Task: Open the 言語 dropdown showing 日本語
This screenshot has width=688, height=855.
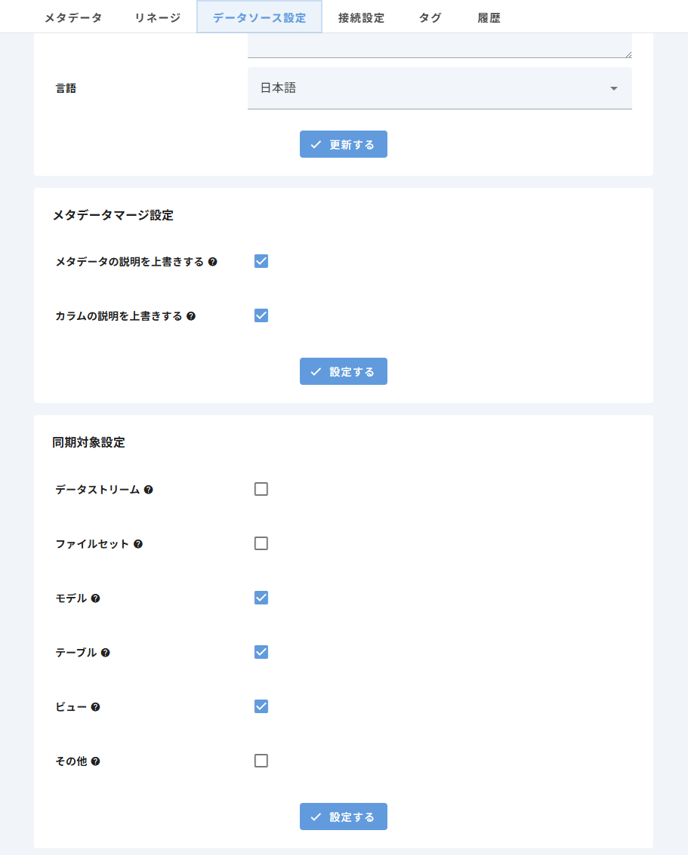Action: [439, 88]
